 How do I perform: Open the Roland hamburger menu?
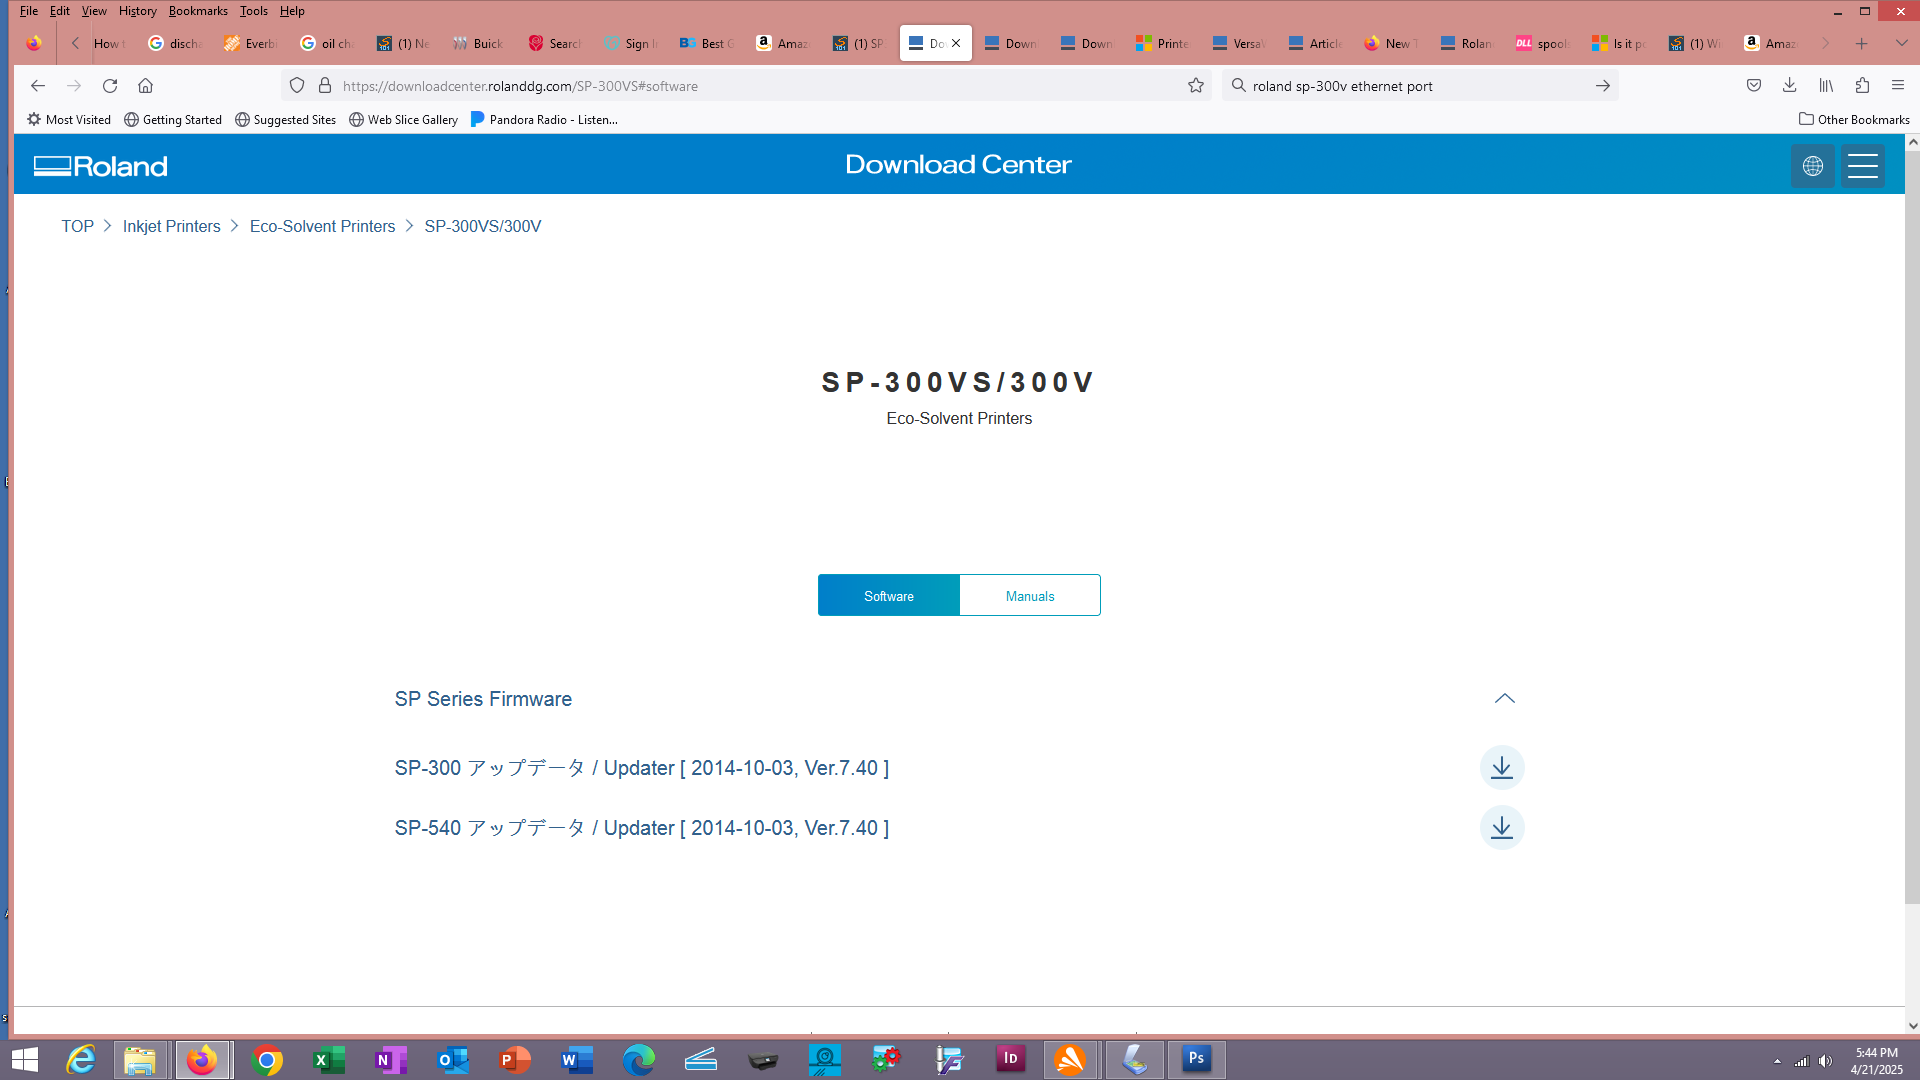1862,166
